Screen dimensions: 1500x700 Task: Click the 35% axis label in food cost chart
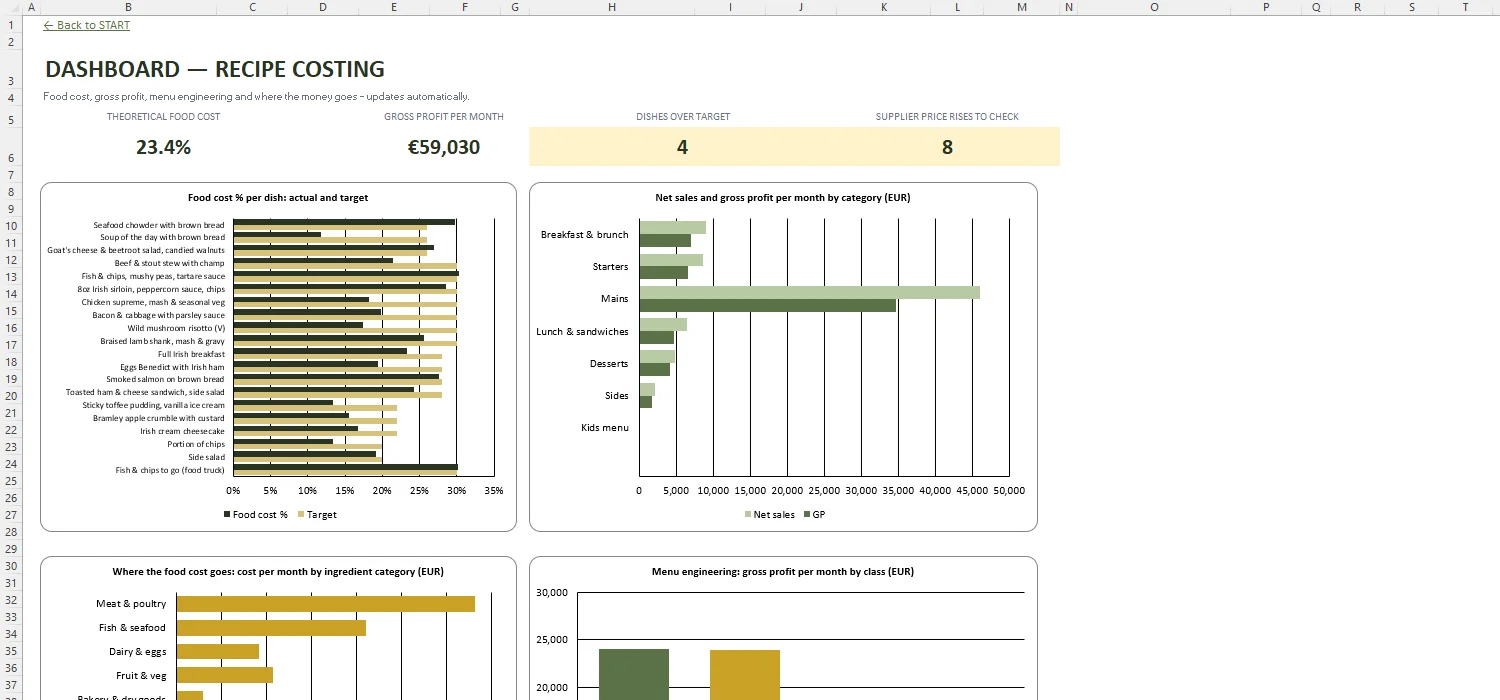(493, 491)
